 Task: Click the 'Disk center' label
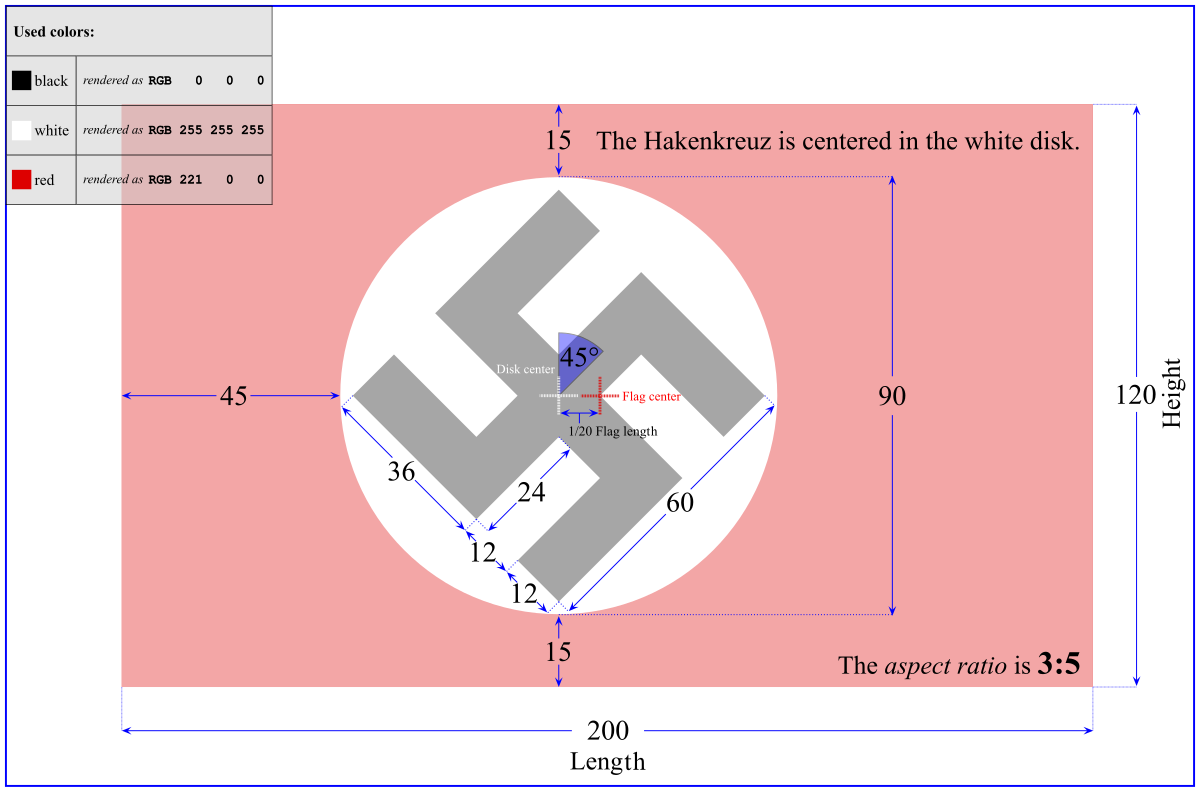[x=526, y=369]
